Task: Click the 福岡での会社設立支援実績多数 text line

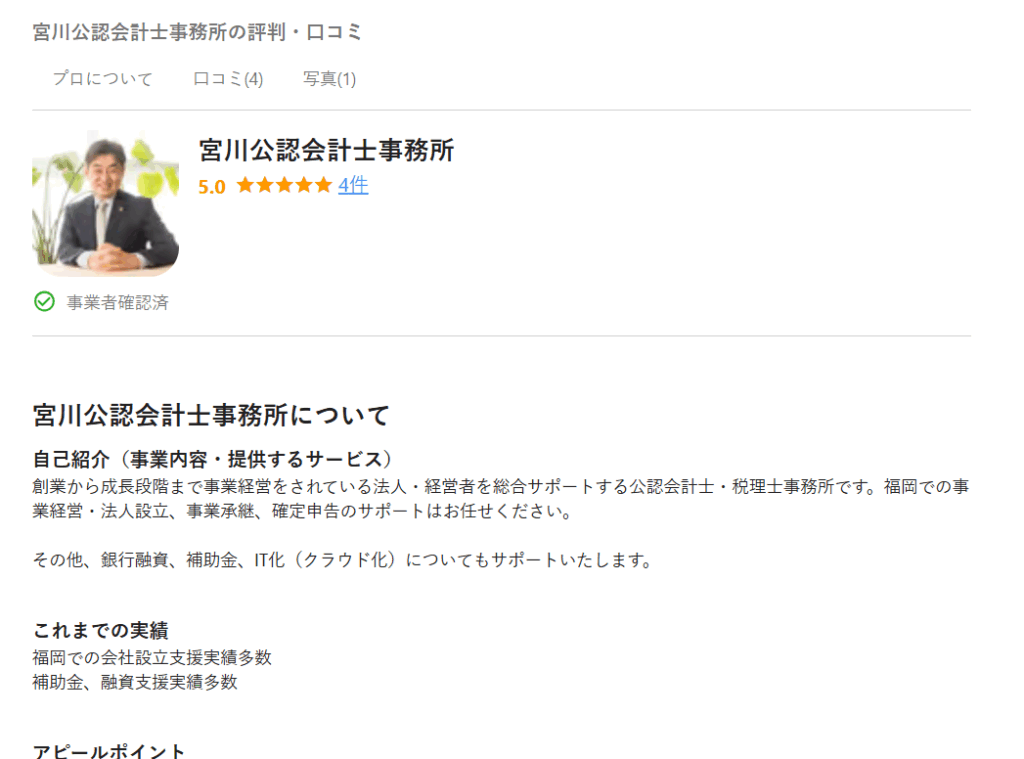Action: coord(152,658)
